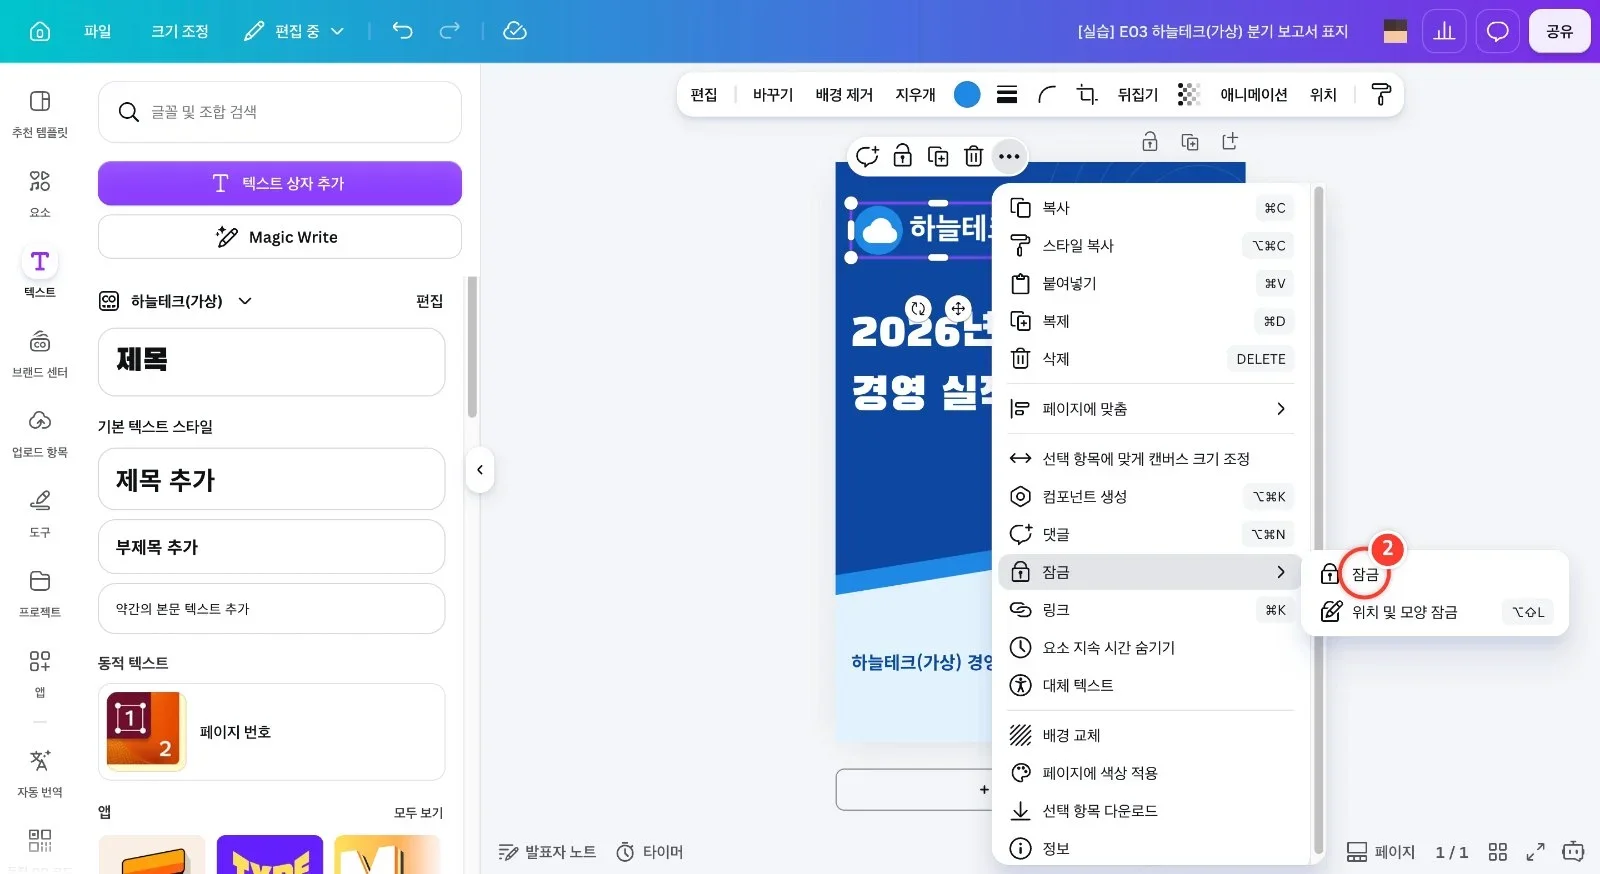Image resolution: width=1600 pixels, height=874 pixels.
Task: Toggle the page lock icon above the canvas
Action: click(x=1150, y=142)
